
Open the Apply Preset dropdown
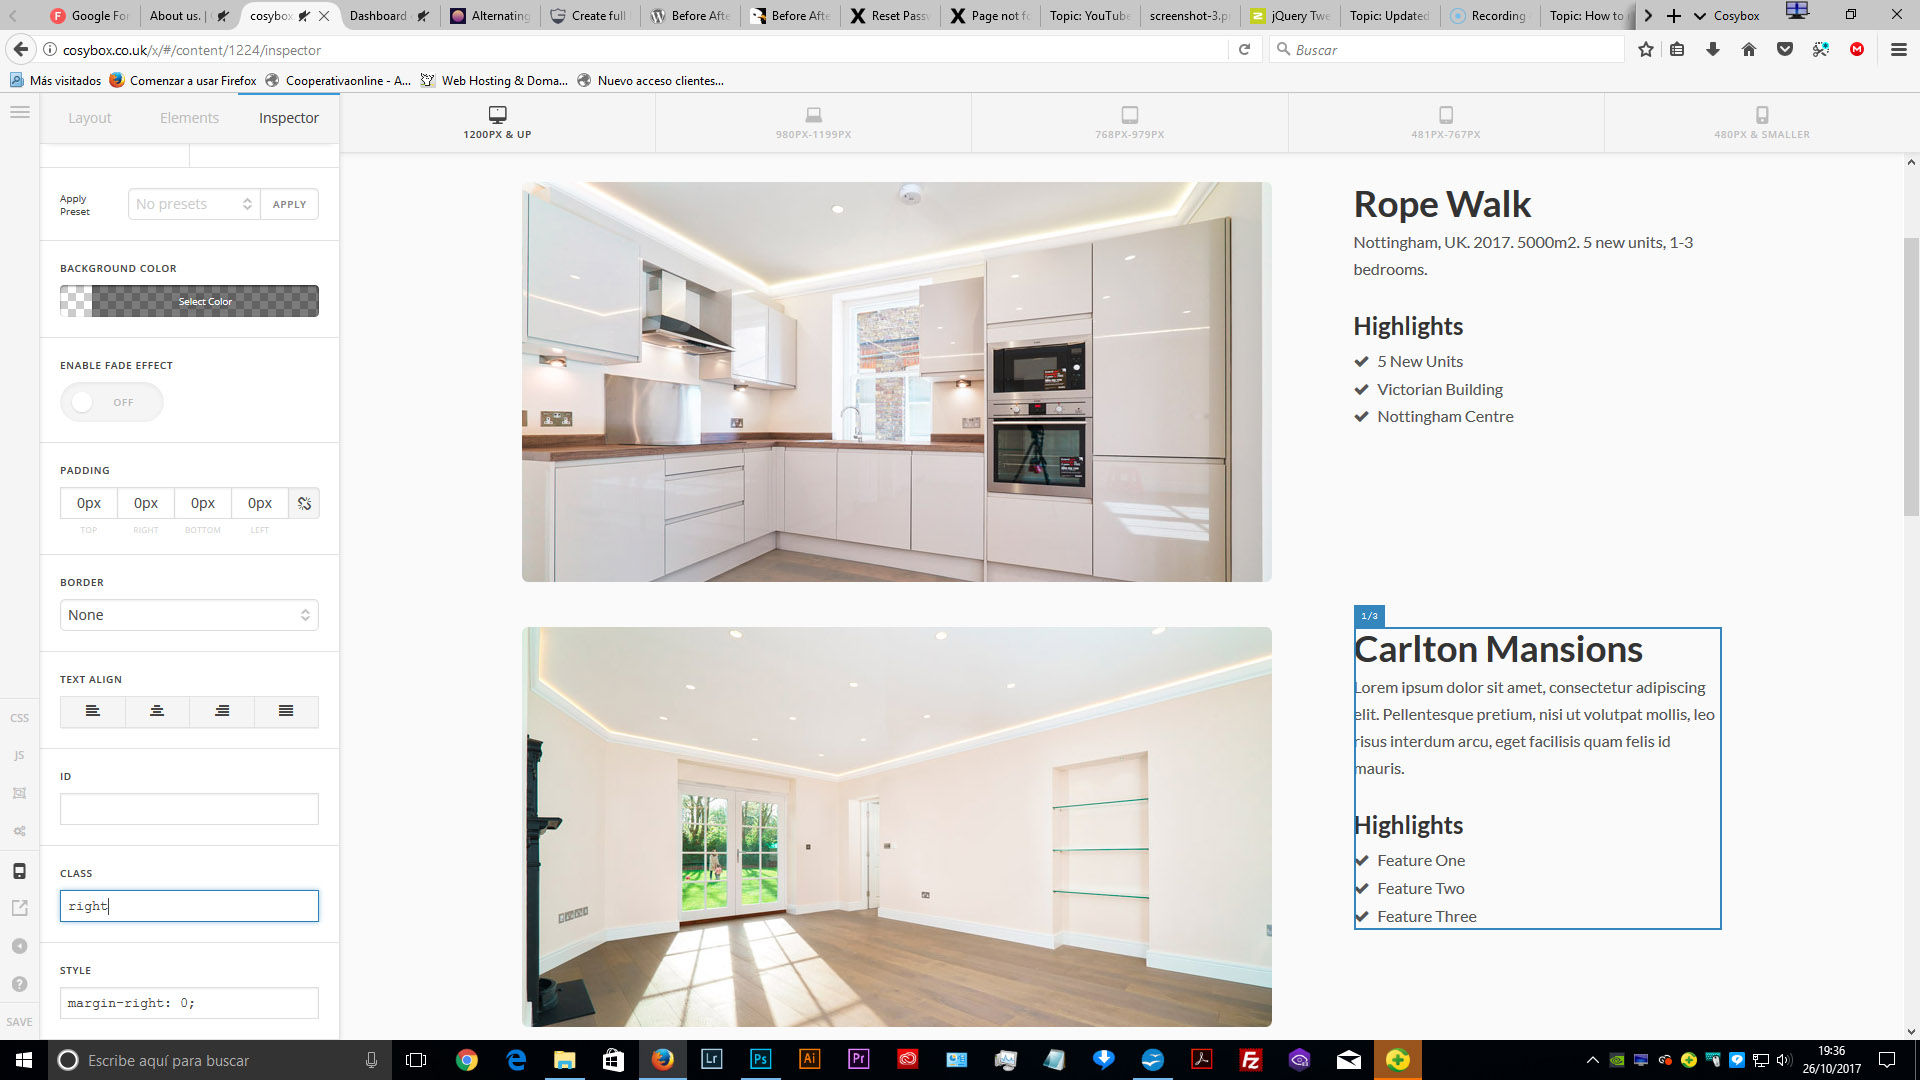pyautogui.click(x=194, y=204)
